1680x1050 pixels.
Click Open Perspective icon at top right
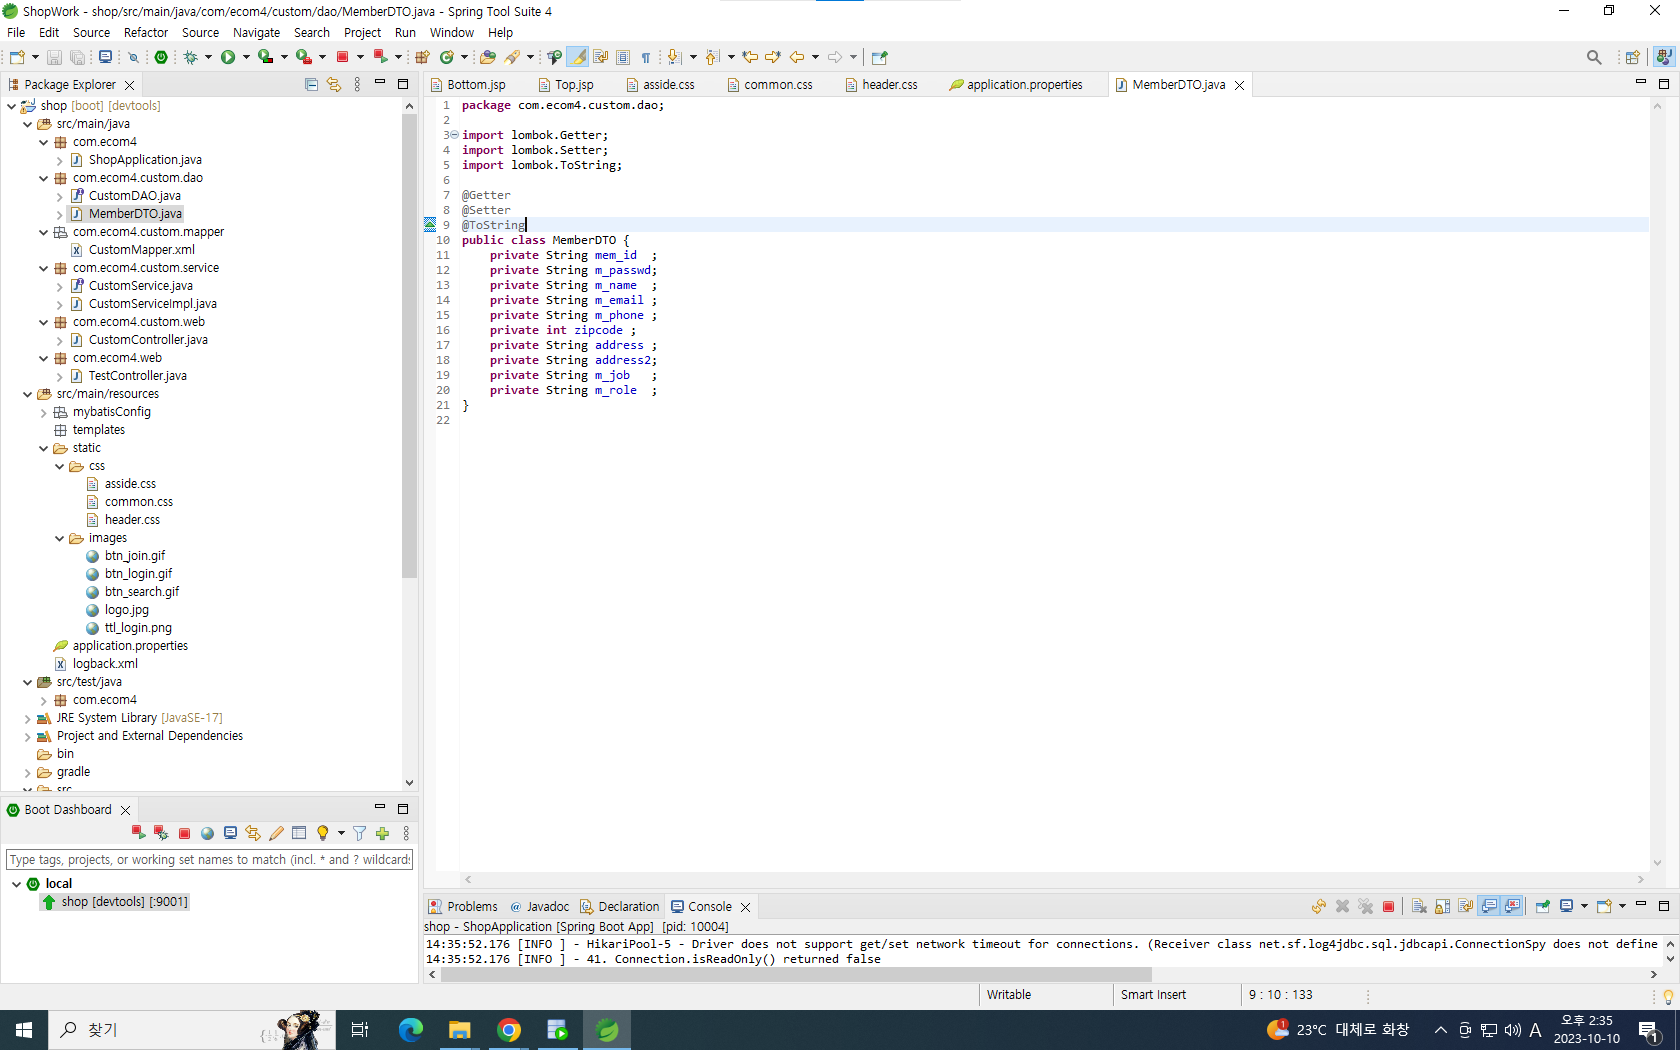(1632, 57)
